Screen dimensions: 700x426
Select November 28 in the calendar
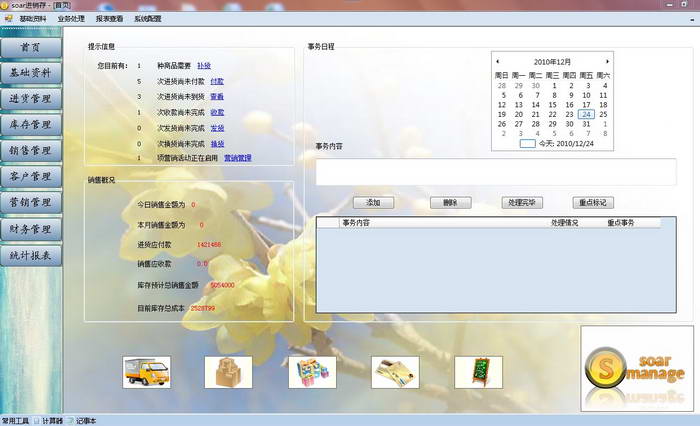[502, 86]
